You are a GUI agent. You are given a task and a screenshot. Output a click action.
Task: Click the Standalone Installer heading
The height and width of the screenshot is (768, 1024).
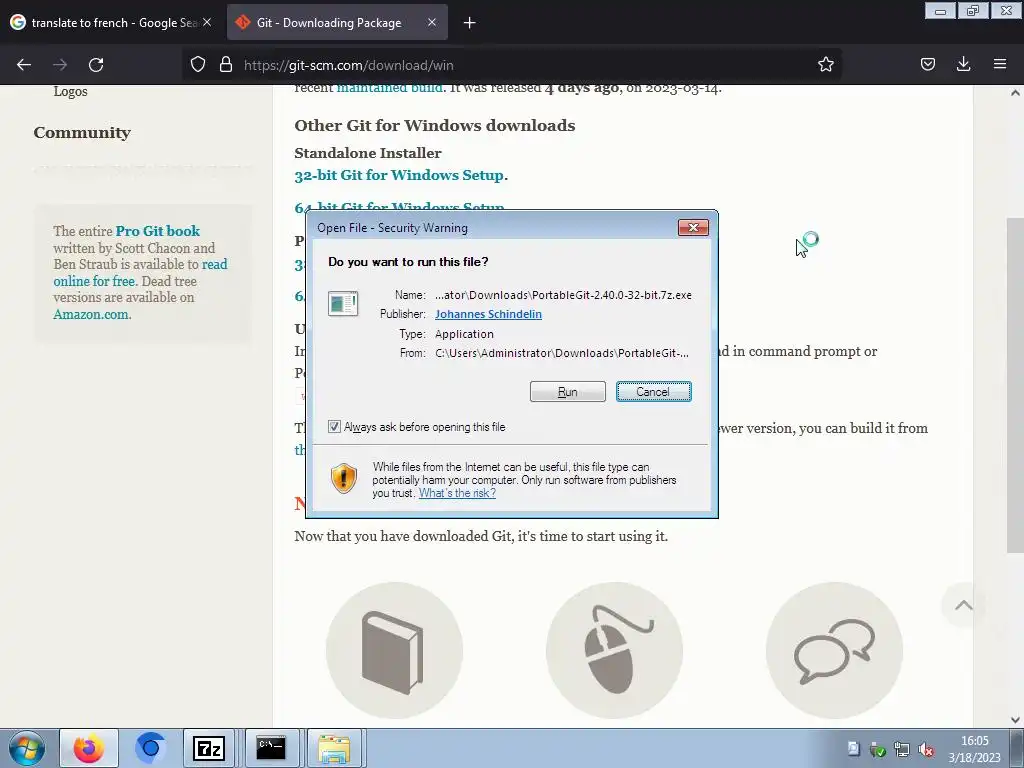click(x=368, y=153)
